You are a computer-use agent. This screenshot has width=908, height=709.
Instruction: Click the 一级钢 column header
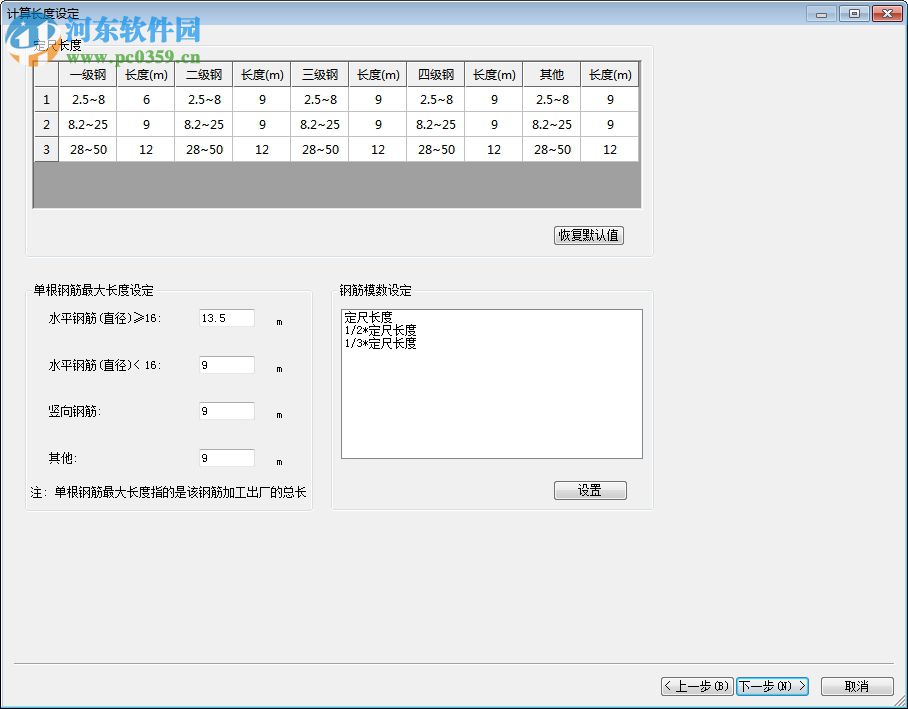click(86, 74)
